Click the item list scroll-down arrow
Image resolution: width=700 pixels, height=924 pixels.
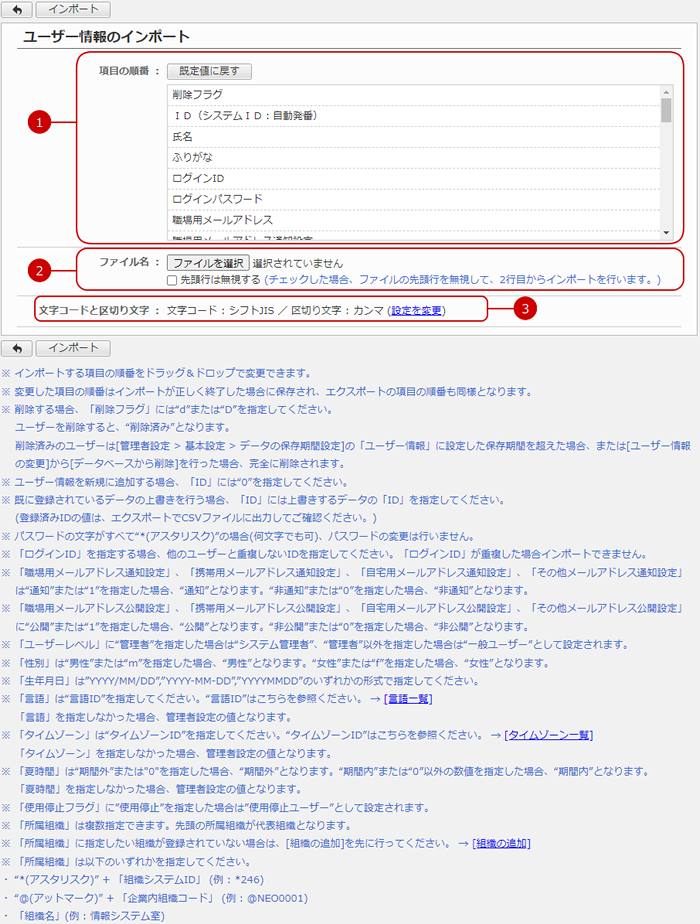click(666, 233)
